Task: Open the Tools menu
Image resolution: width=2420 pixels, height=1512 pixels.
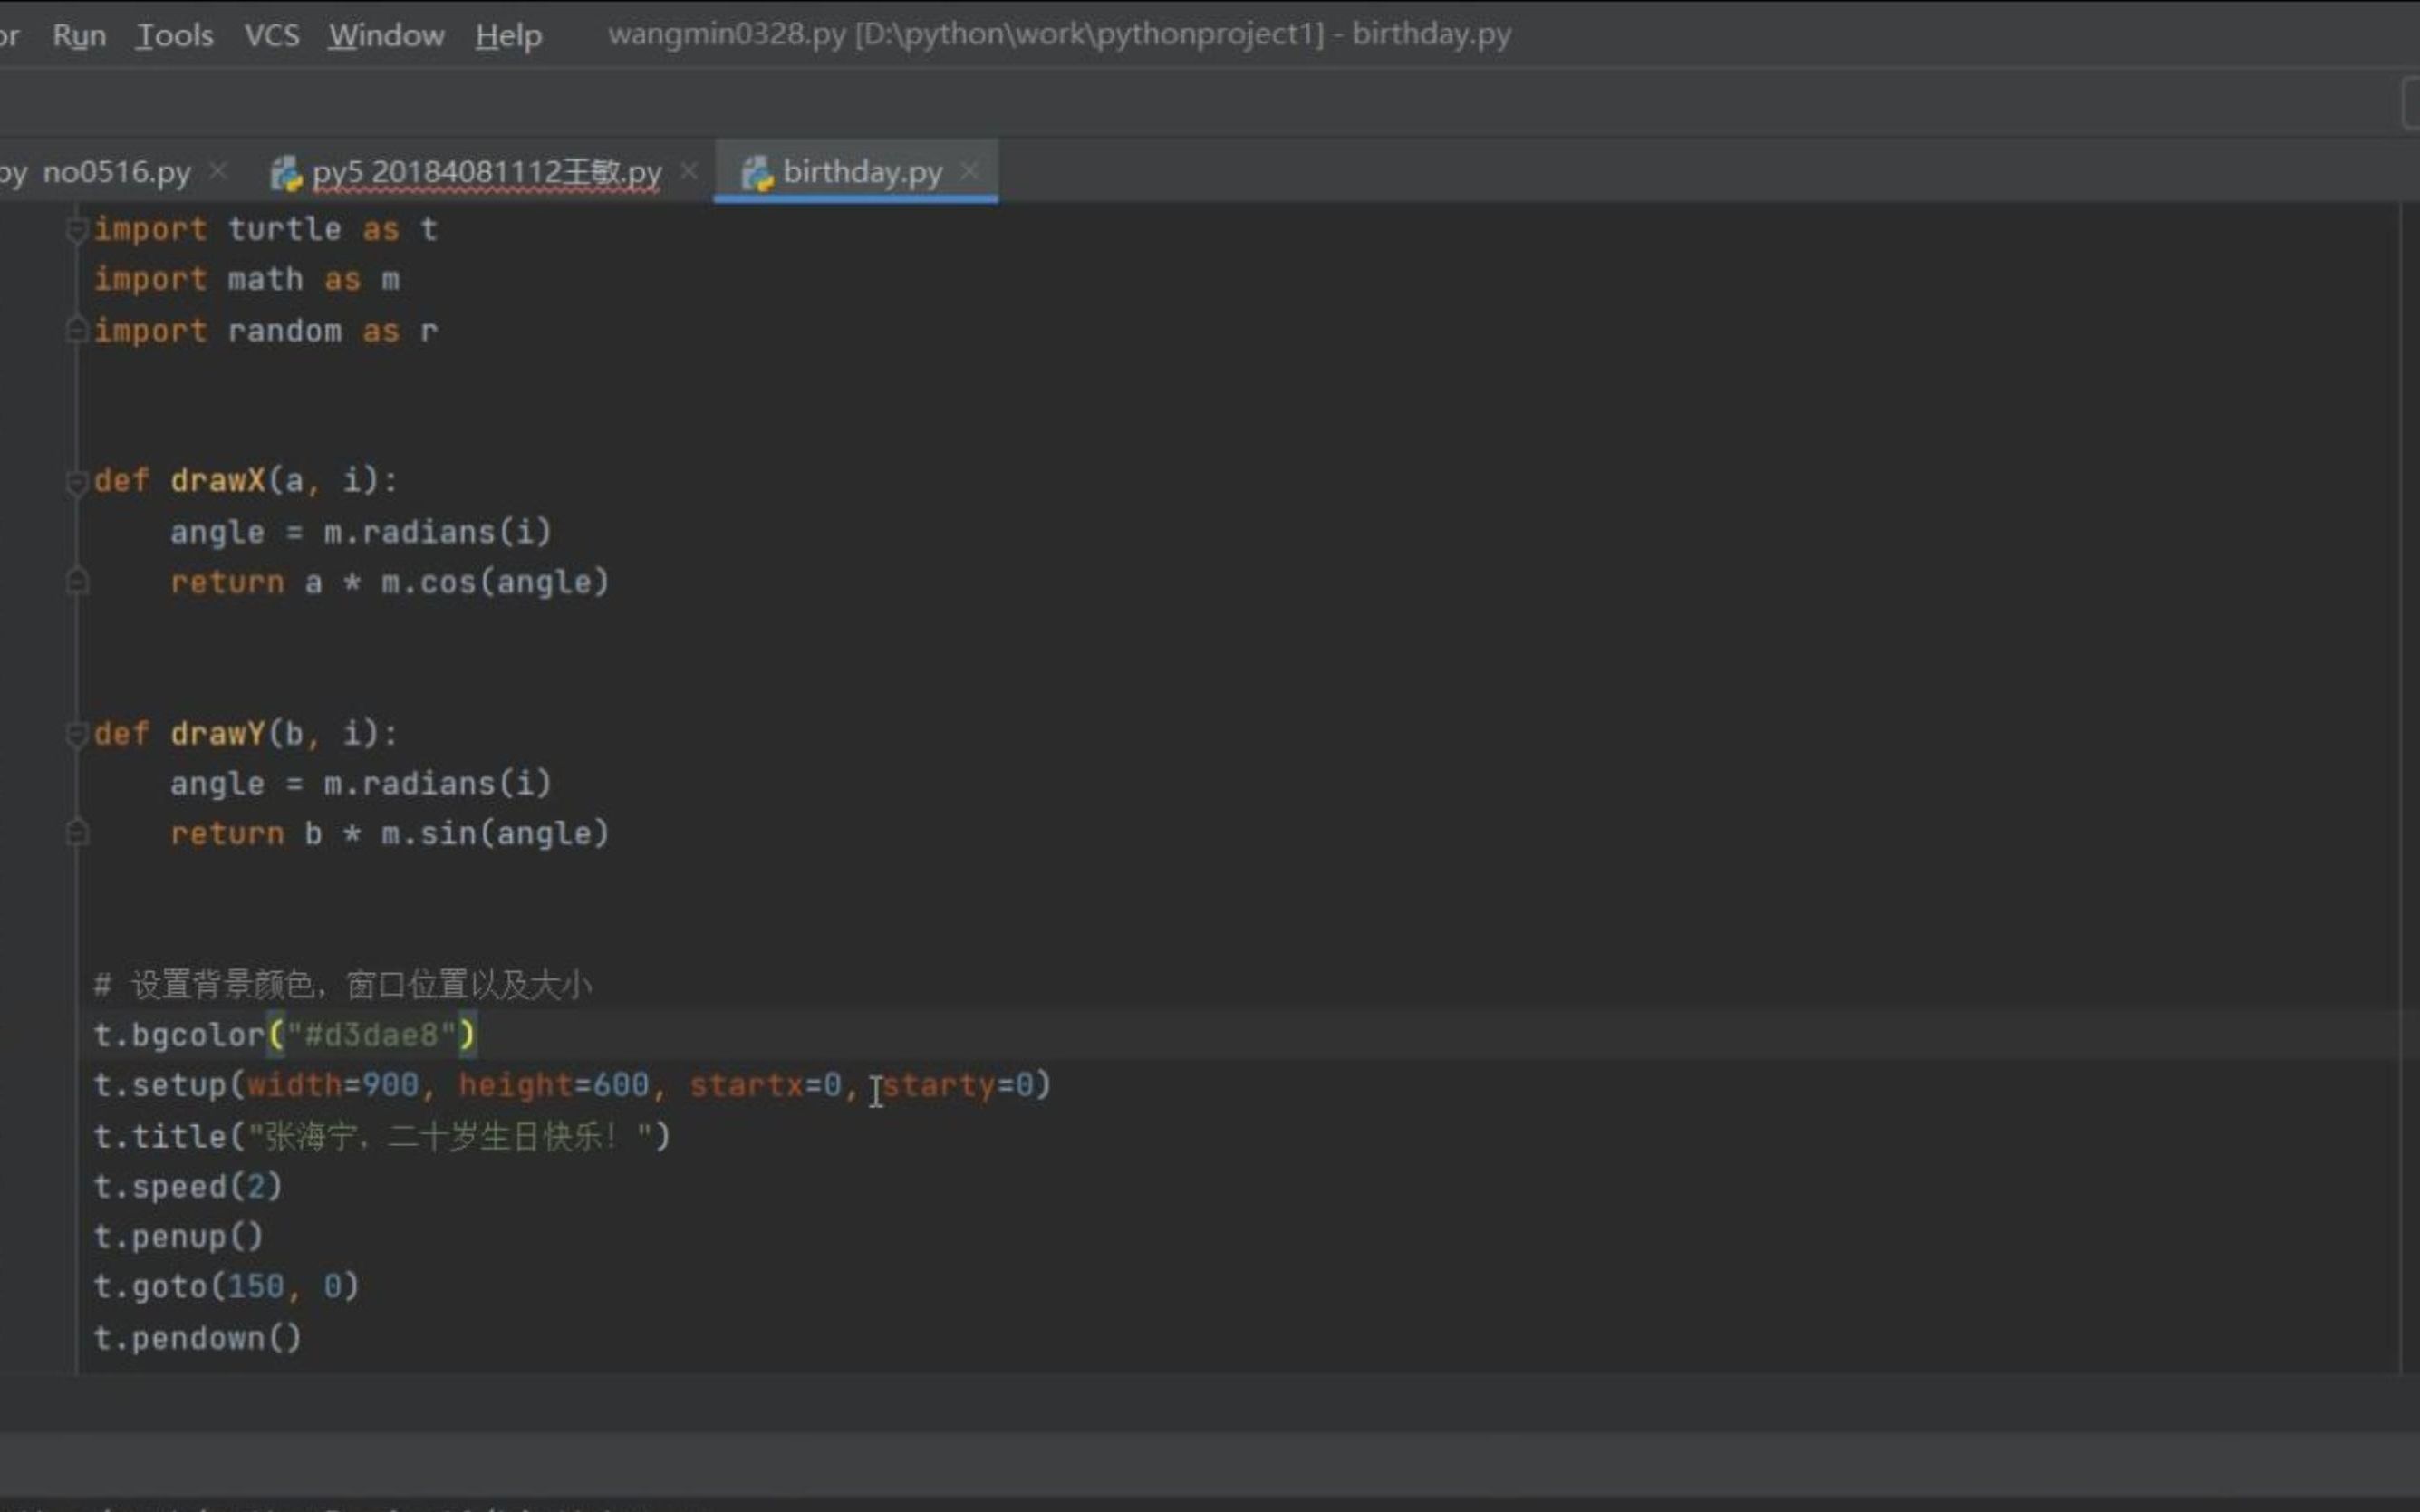Action: coord(174,36)
